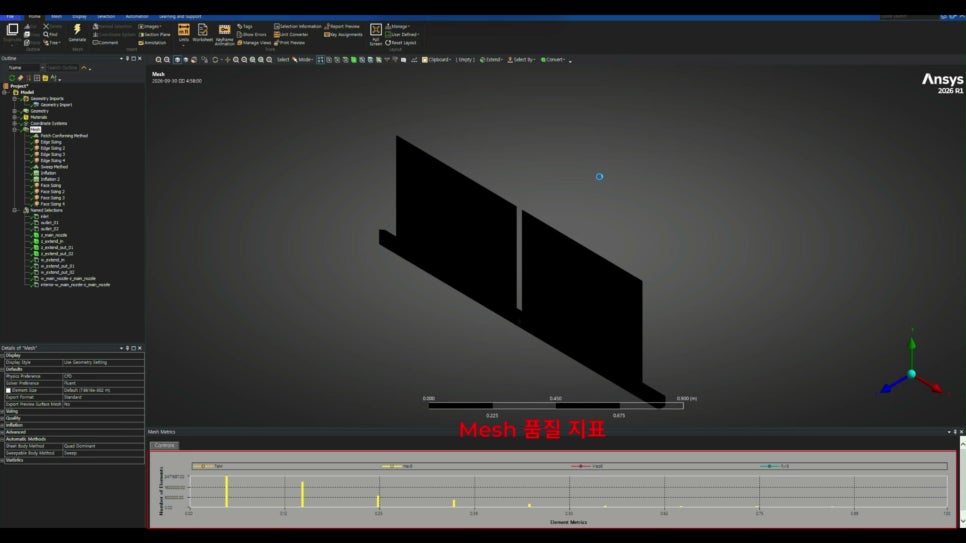Toggle w_extend_in named selection checkbox
Screen dimensions: 966x543
click(36, 259)
